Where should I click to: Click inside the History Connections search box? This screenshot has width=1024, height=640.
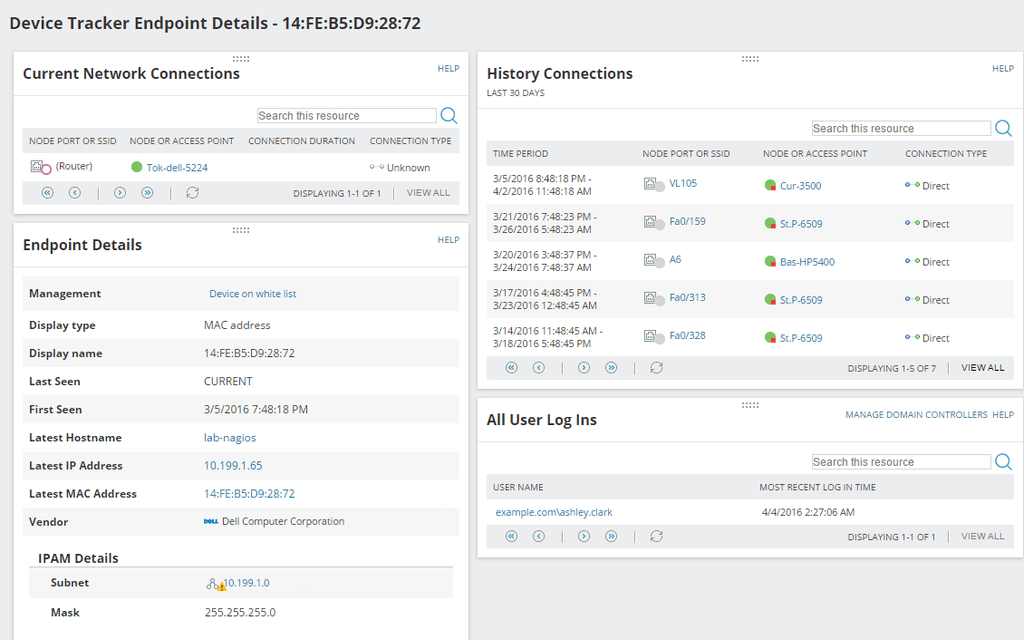pyautogui.click(x=900, y=127)
